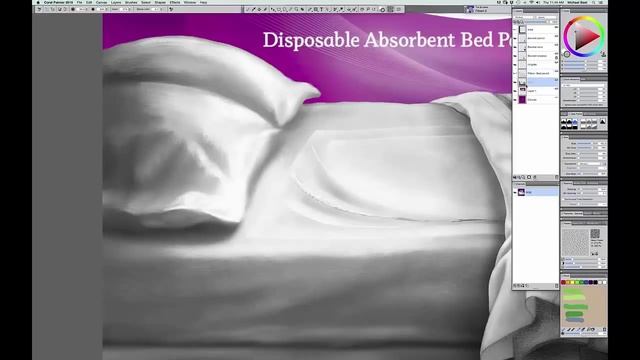
Task: Open the small paper selector thumbnail
Action: point(596,233)
